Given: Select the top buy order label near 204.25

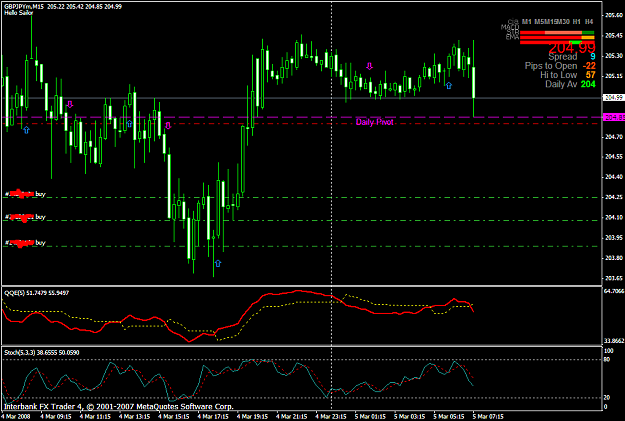Looking at the screenshot, I should tap(25, 194).
